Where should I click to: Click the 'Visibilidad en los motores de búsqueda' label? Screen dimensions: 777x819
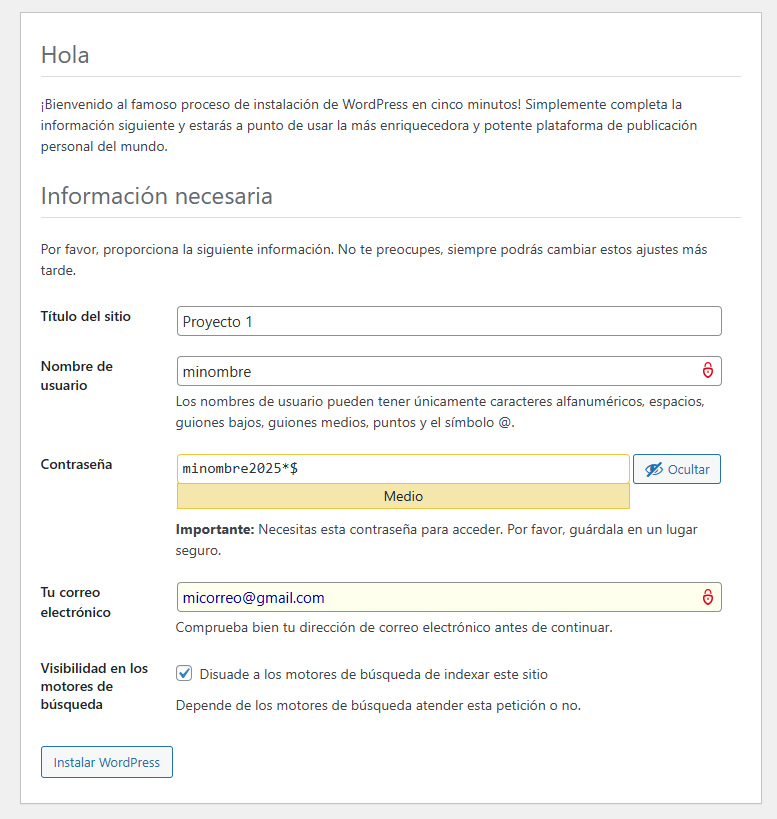tap(94, 686)
